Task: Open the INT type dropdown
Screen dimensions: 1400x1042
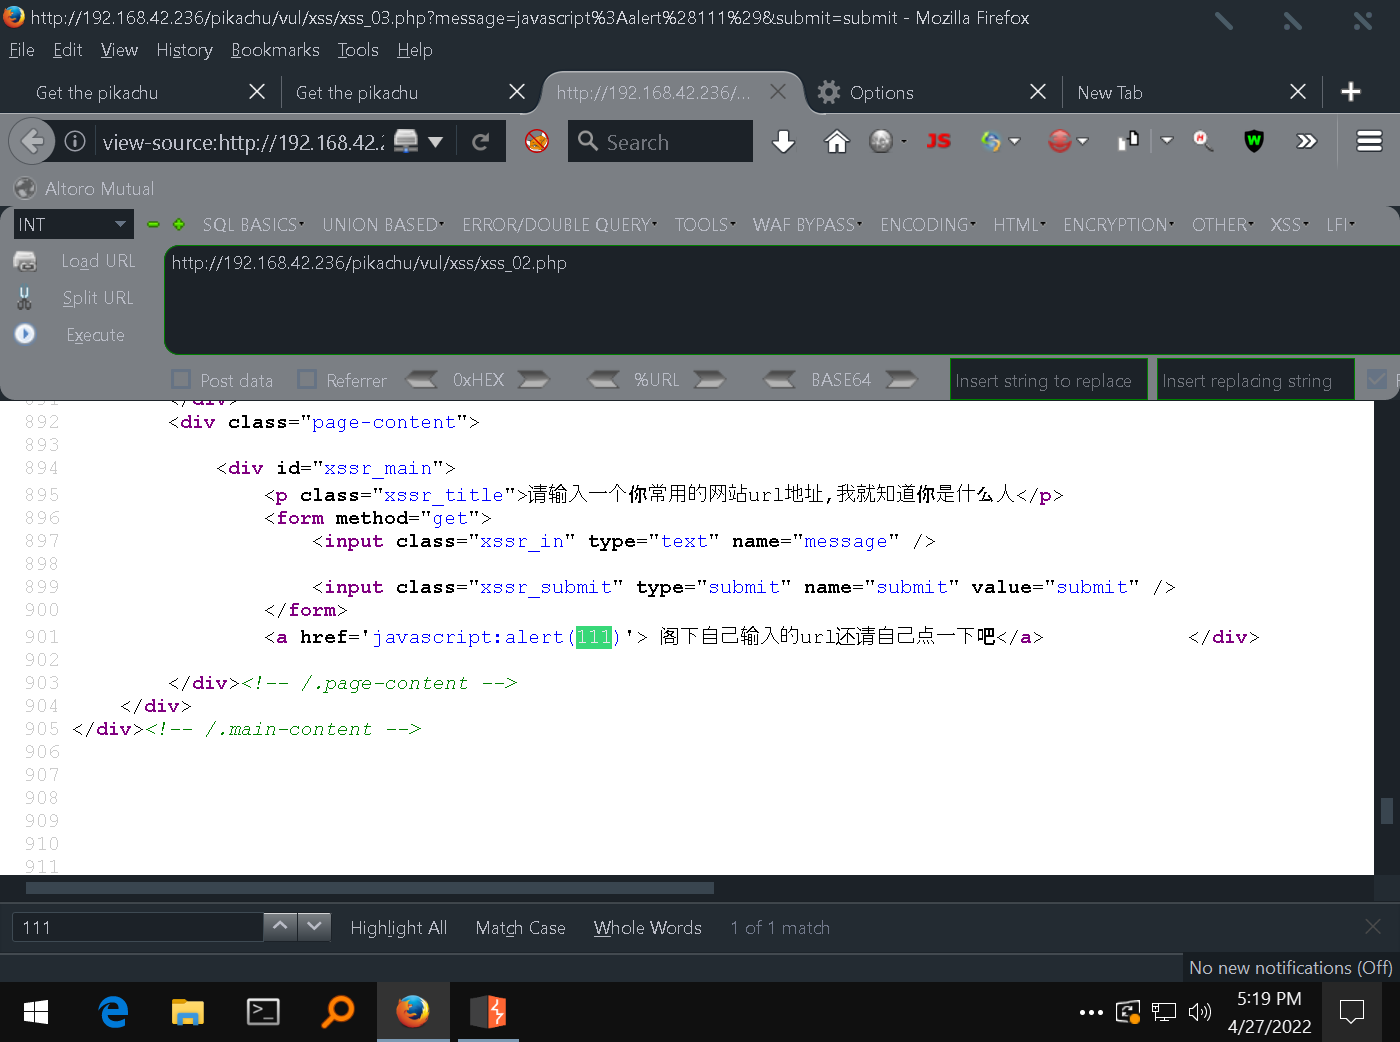Action: click(x=73, y=225)
